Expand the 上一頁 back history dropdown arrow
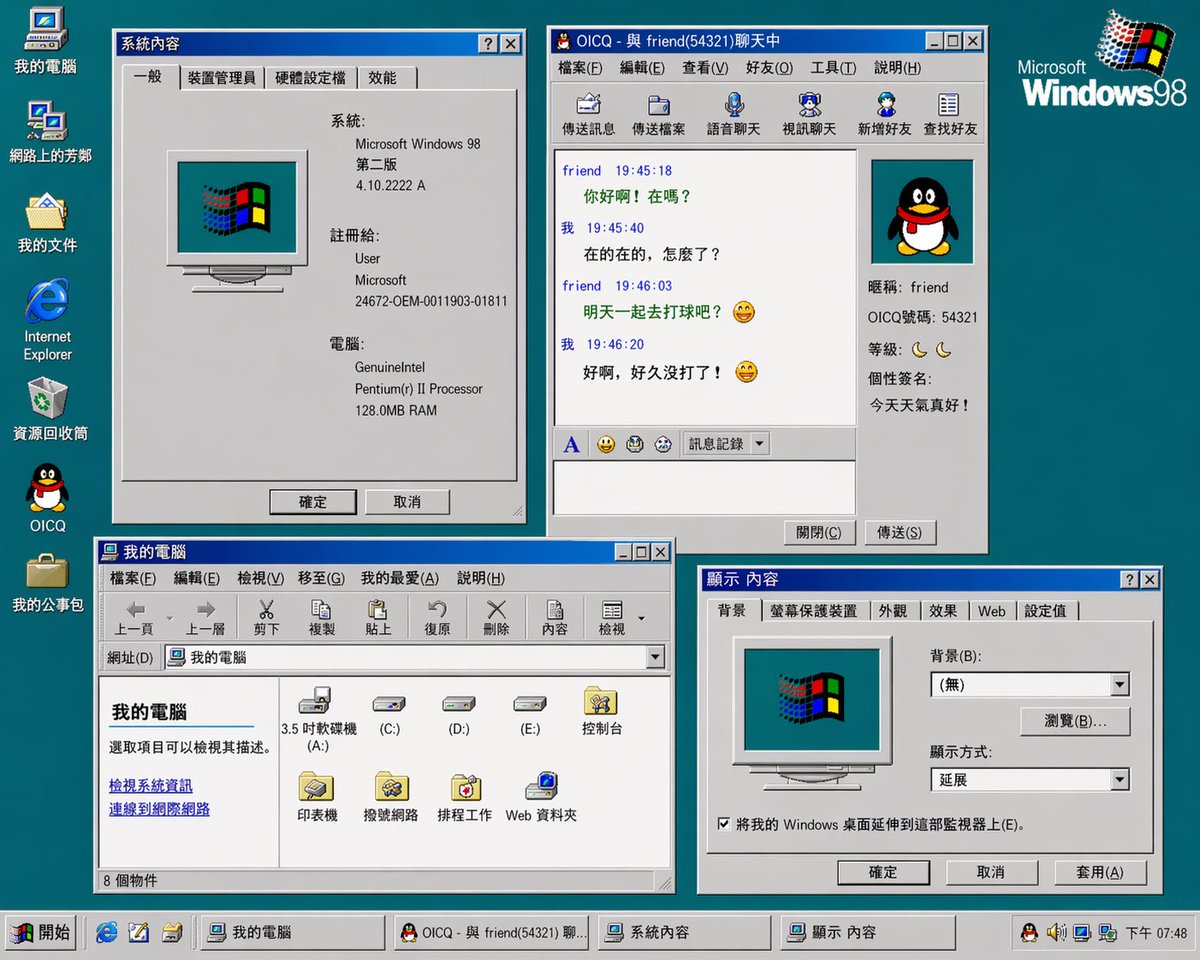The height and width of the screenshot is (960, 1200). tap(169, 618)
